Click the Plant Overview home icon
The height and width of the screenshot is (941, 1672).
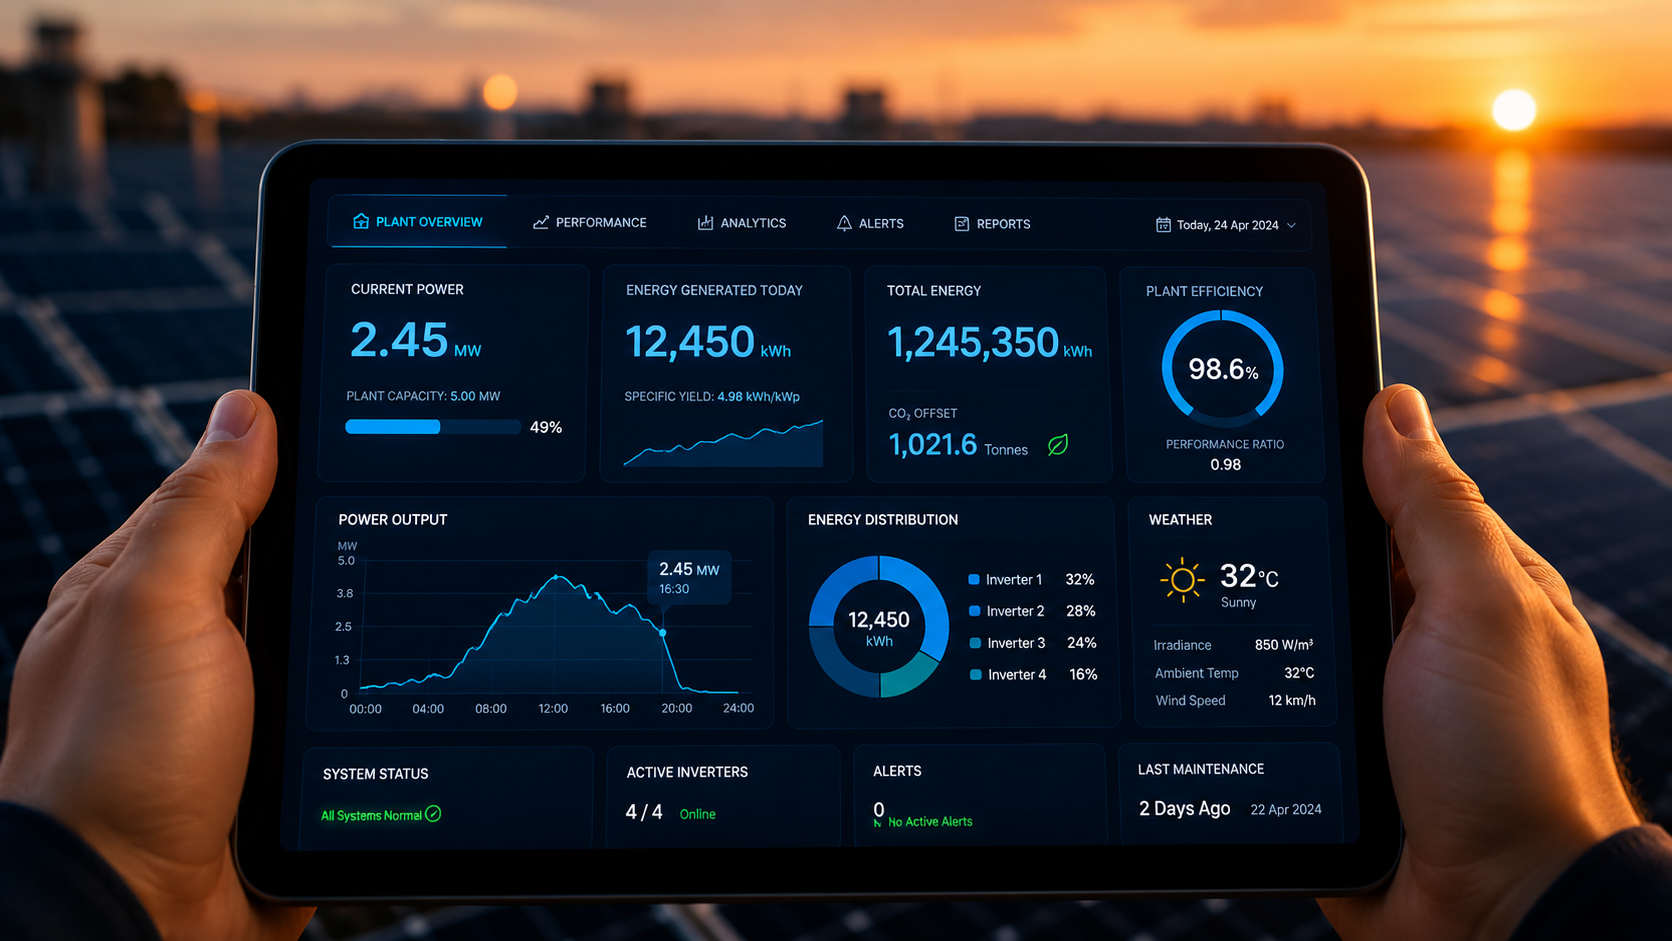(x=361, y=221)
